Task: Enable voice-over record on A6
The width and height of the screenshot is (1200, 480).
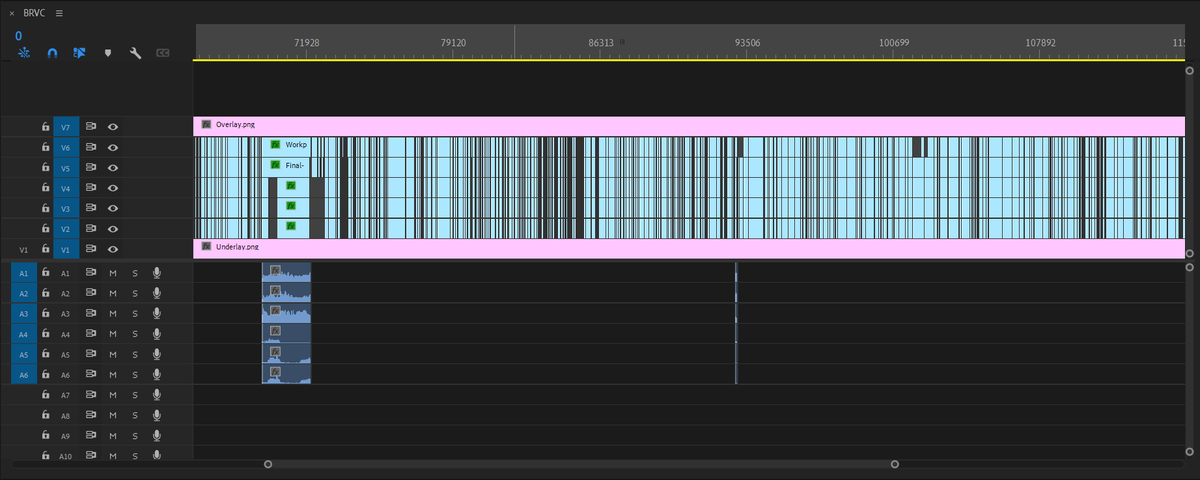Action: tap(157, 375)
